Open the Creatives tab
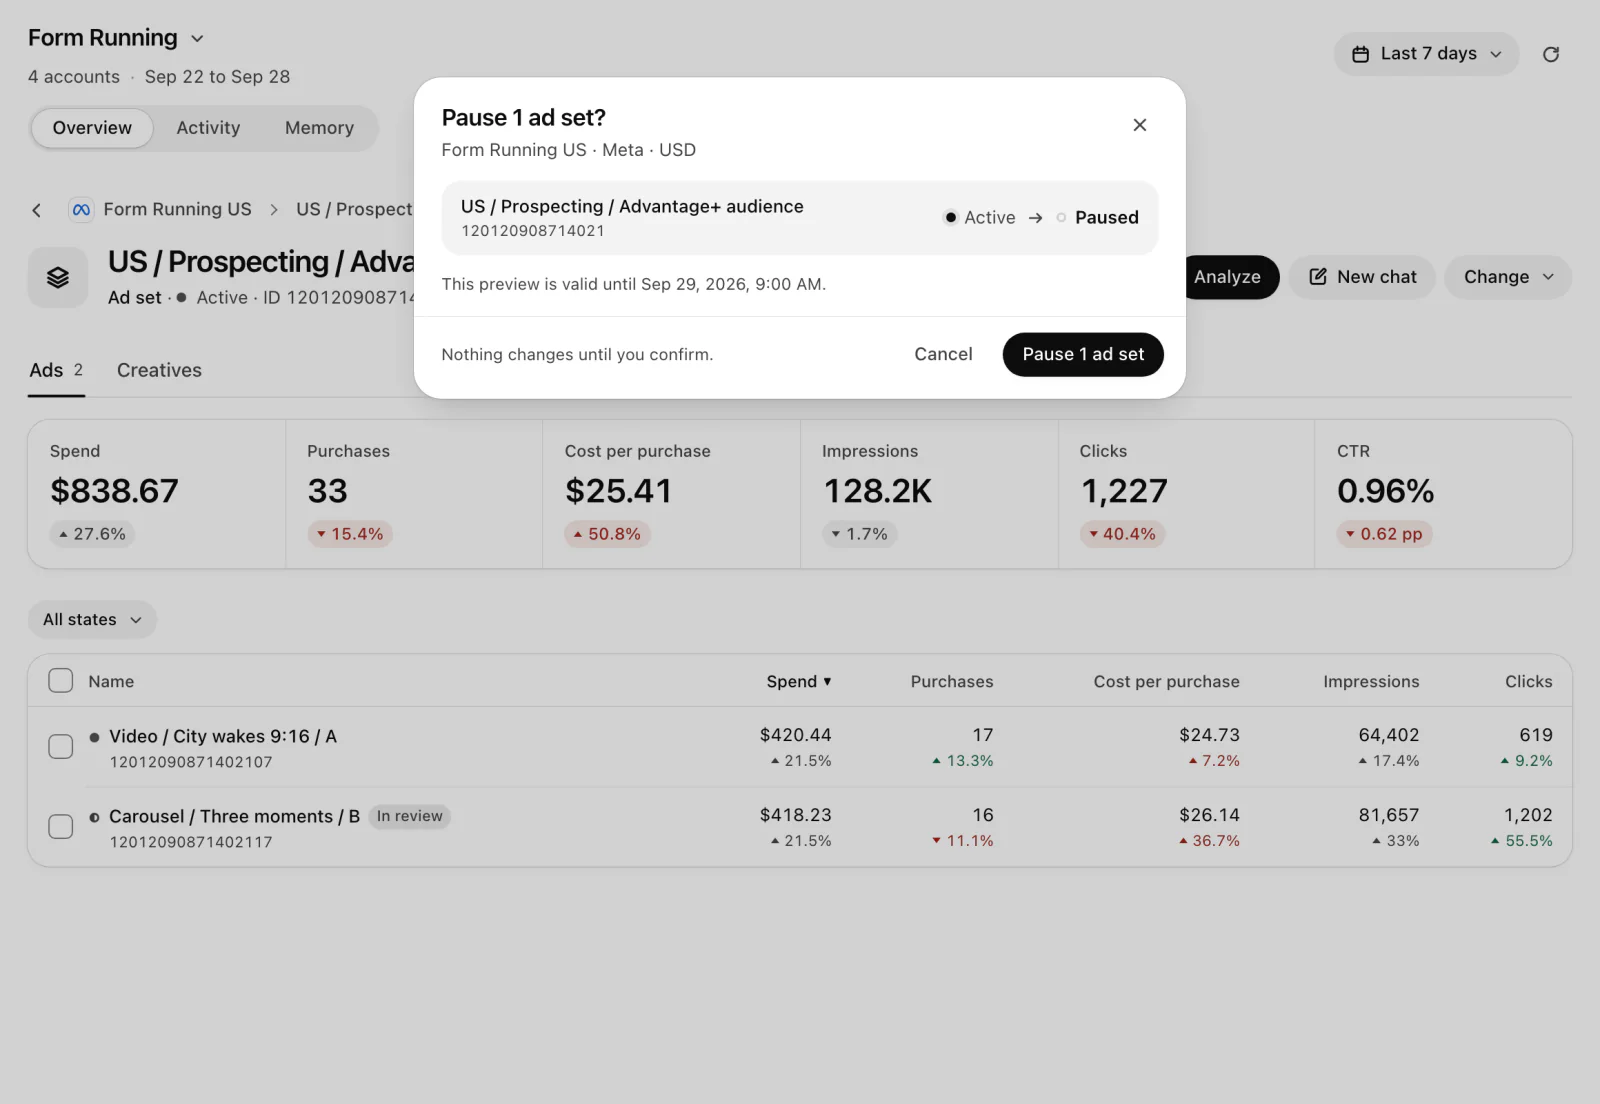 (159, 370)
